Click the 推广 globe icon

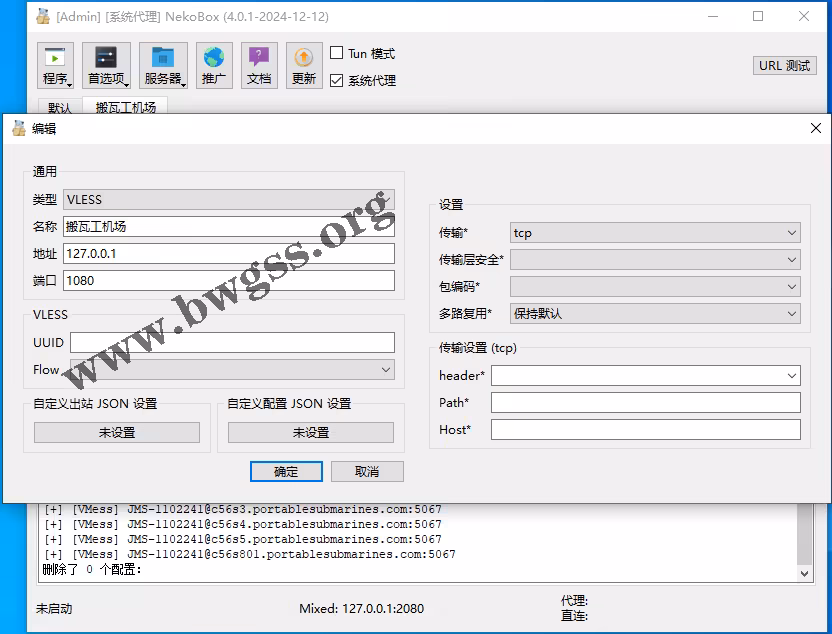click(214, 66)
